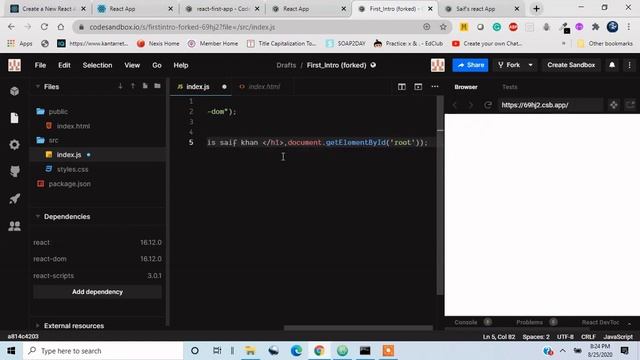
Task: Bookmark page with Chrome star icon
Action: pos(443,27)
